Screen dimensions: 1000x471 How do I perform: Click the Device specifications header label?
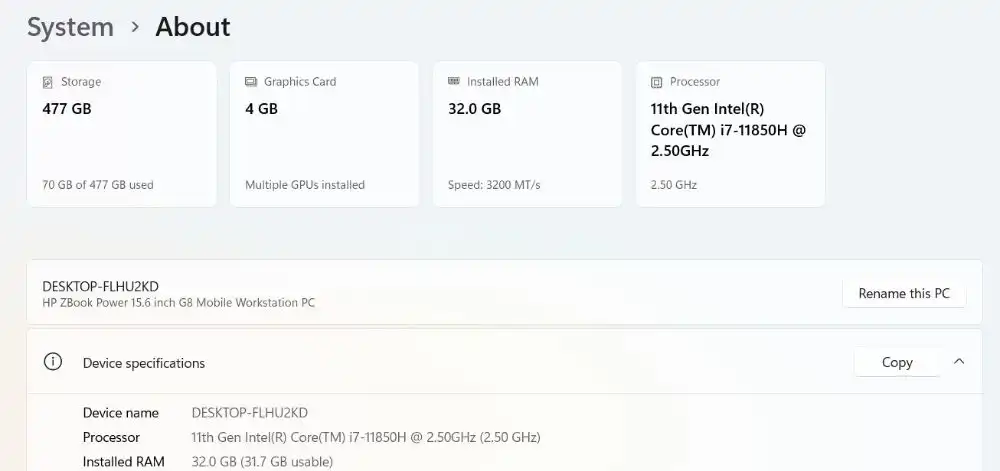coord(144,363)
